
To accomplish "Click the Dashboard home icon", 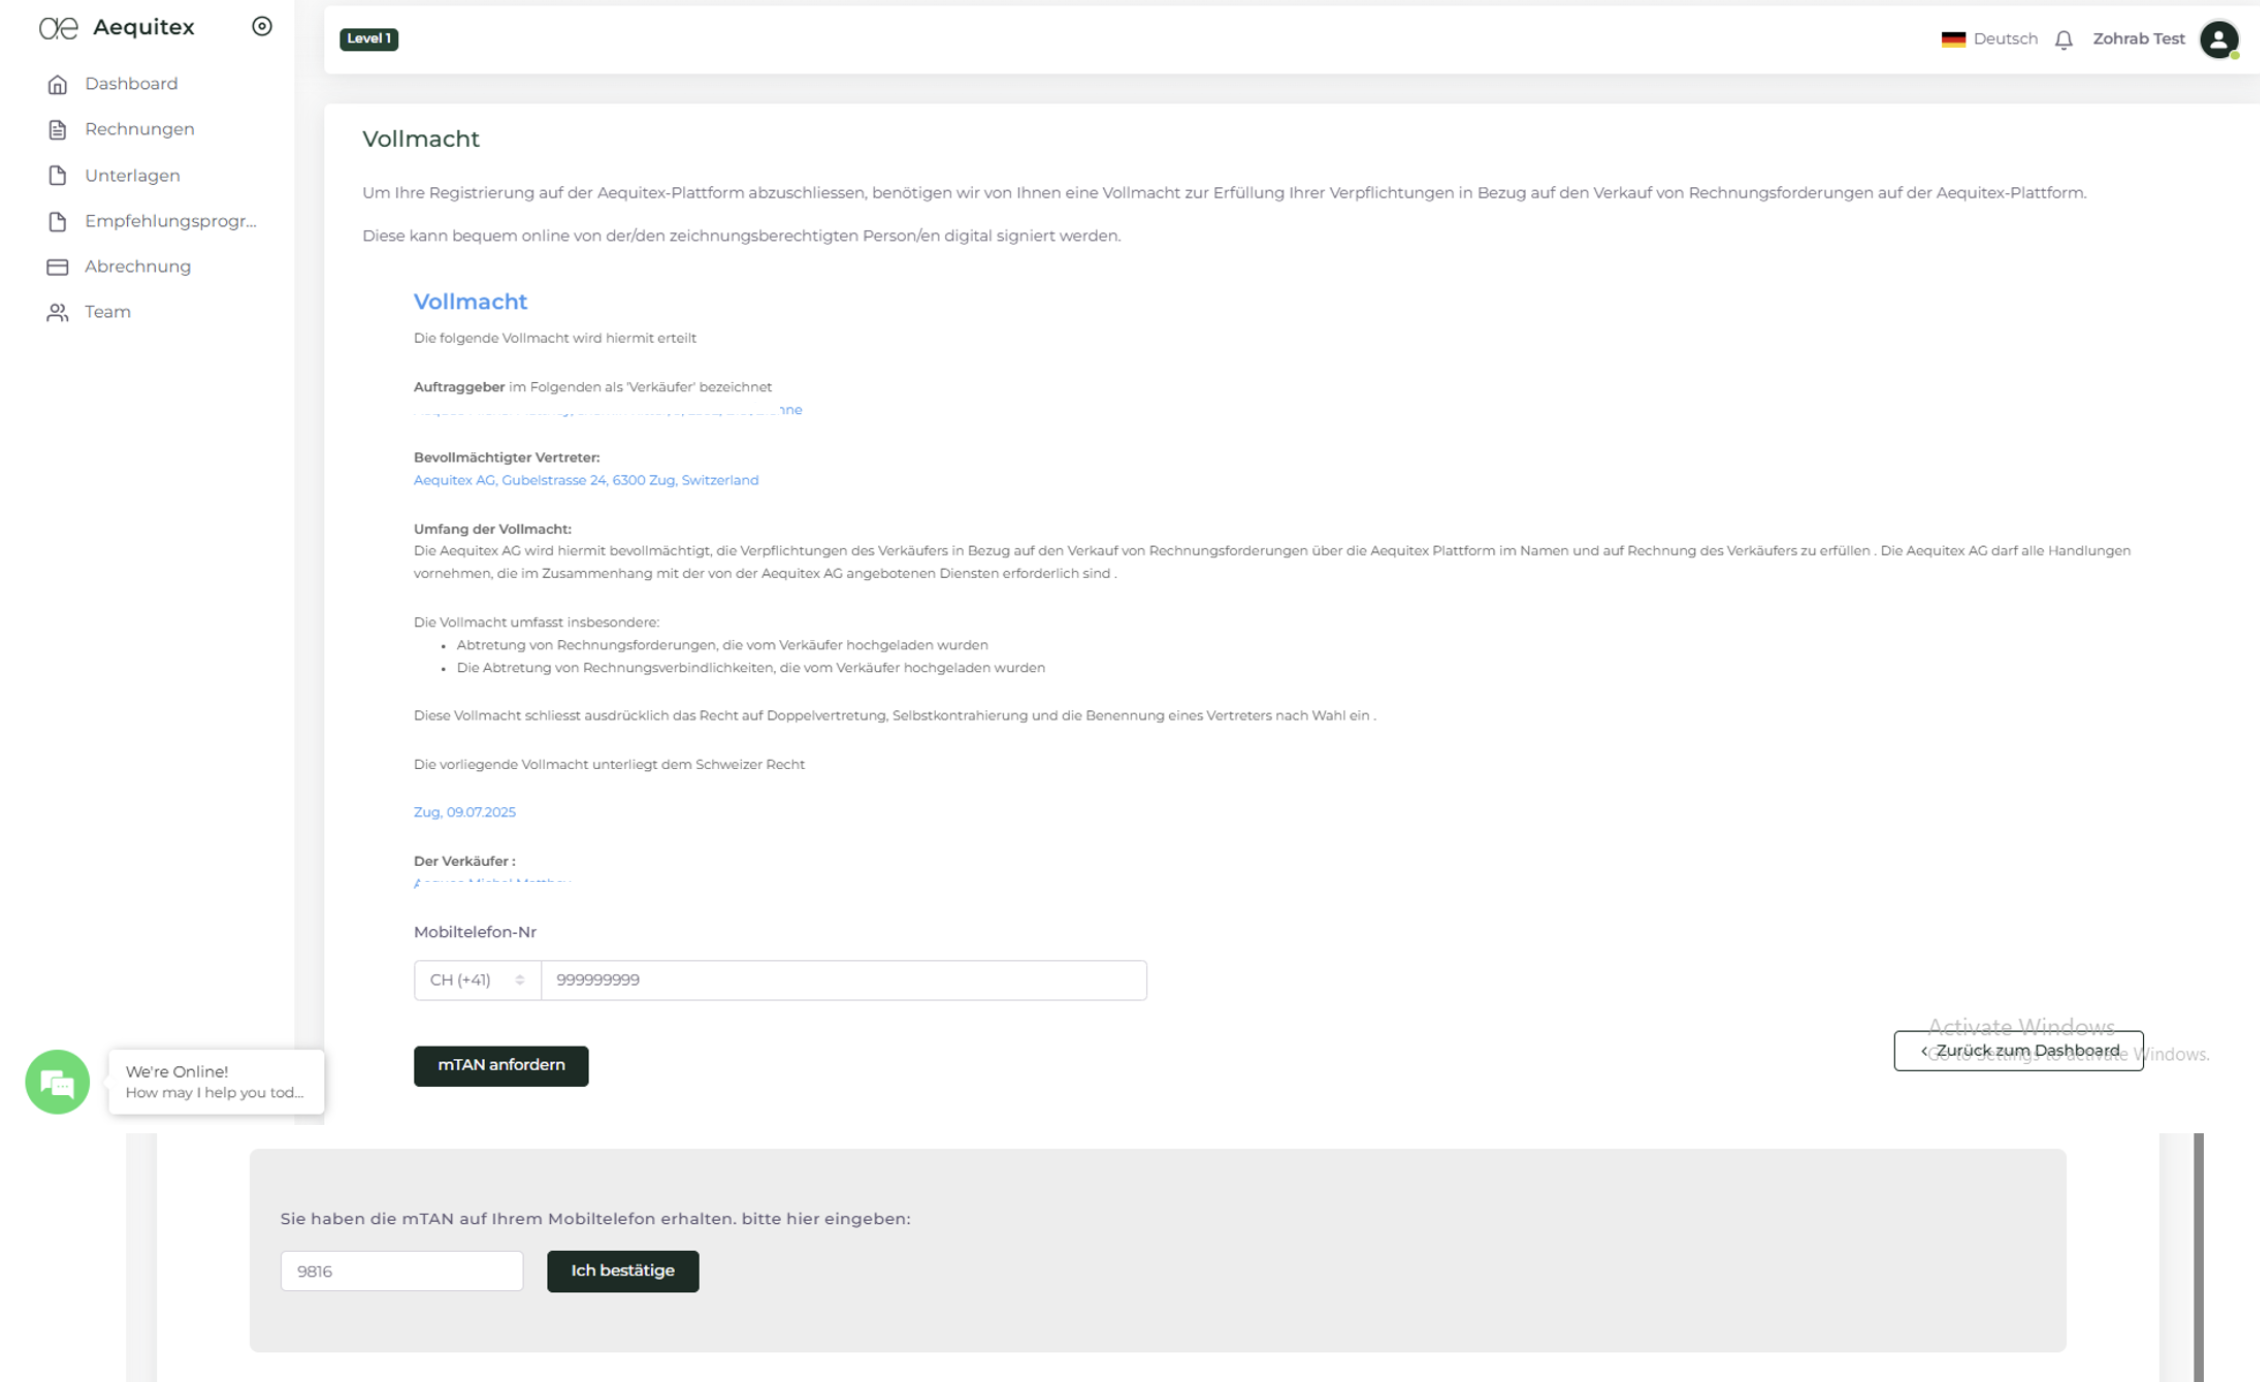I will (x=57, y=84).
